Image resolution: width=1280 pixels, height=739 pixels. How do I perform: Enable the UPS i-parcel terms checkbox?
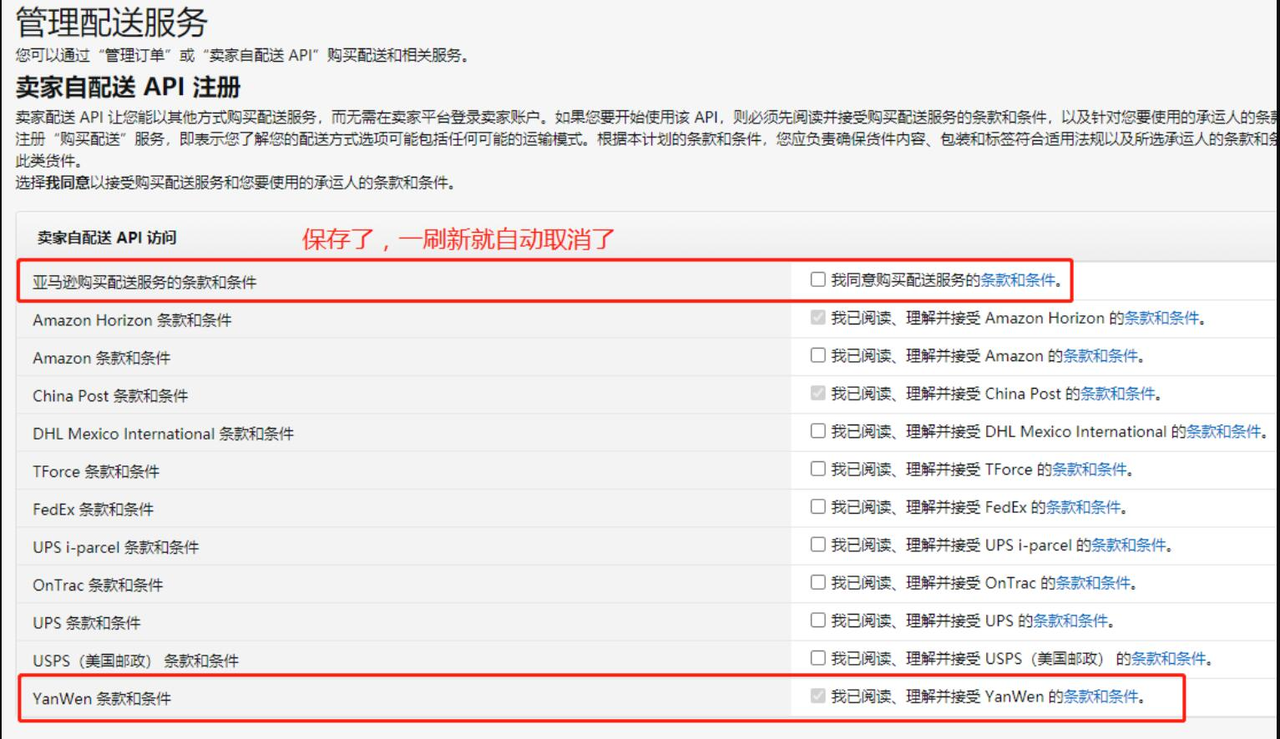818,545
